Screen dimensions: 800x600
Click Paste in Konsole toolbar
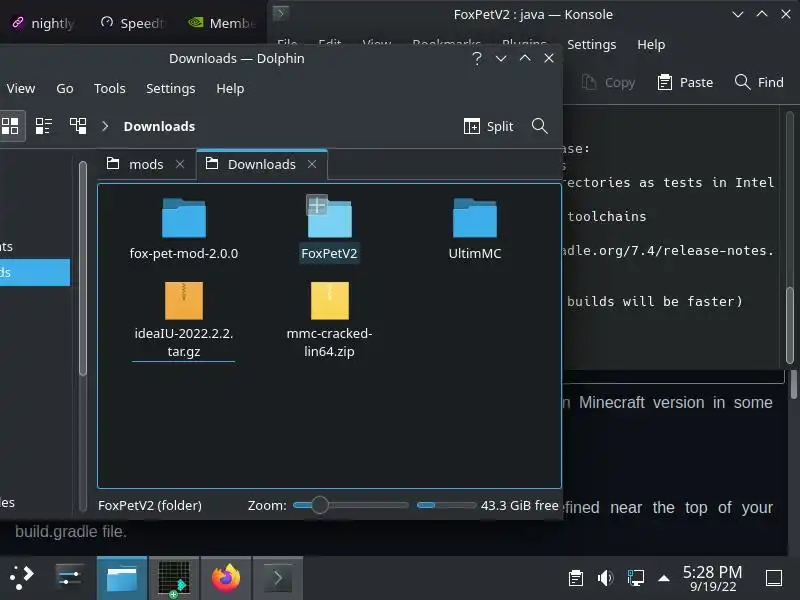[685, 82]
